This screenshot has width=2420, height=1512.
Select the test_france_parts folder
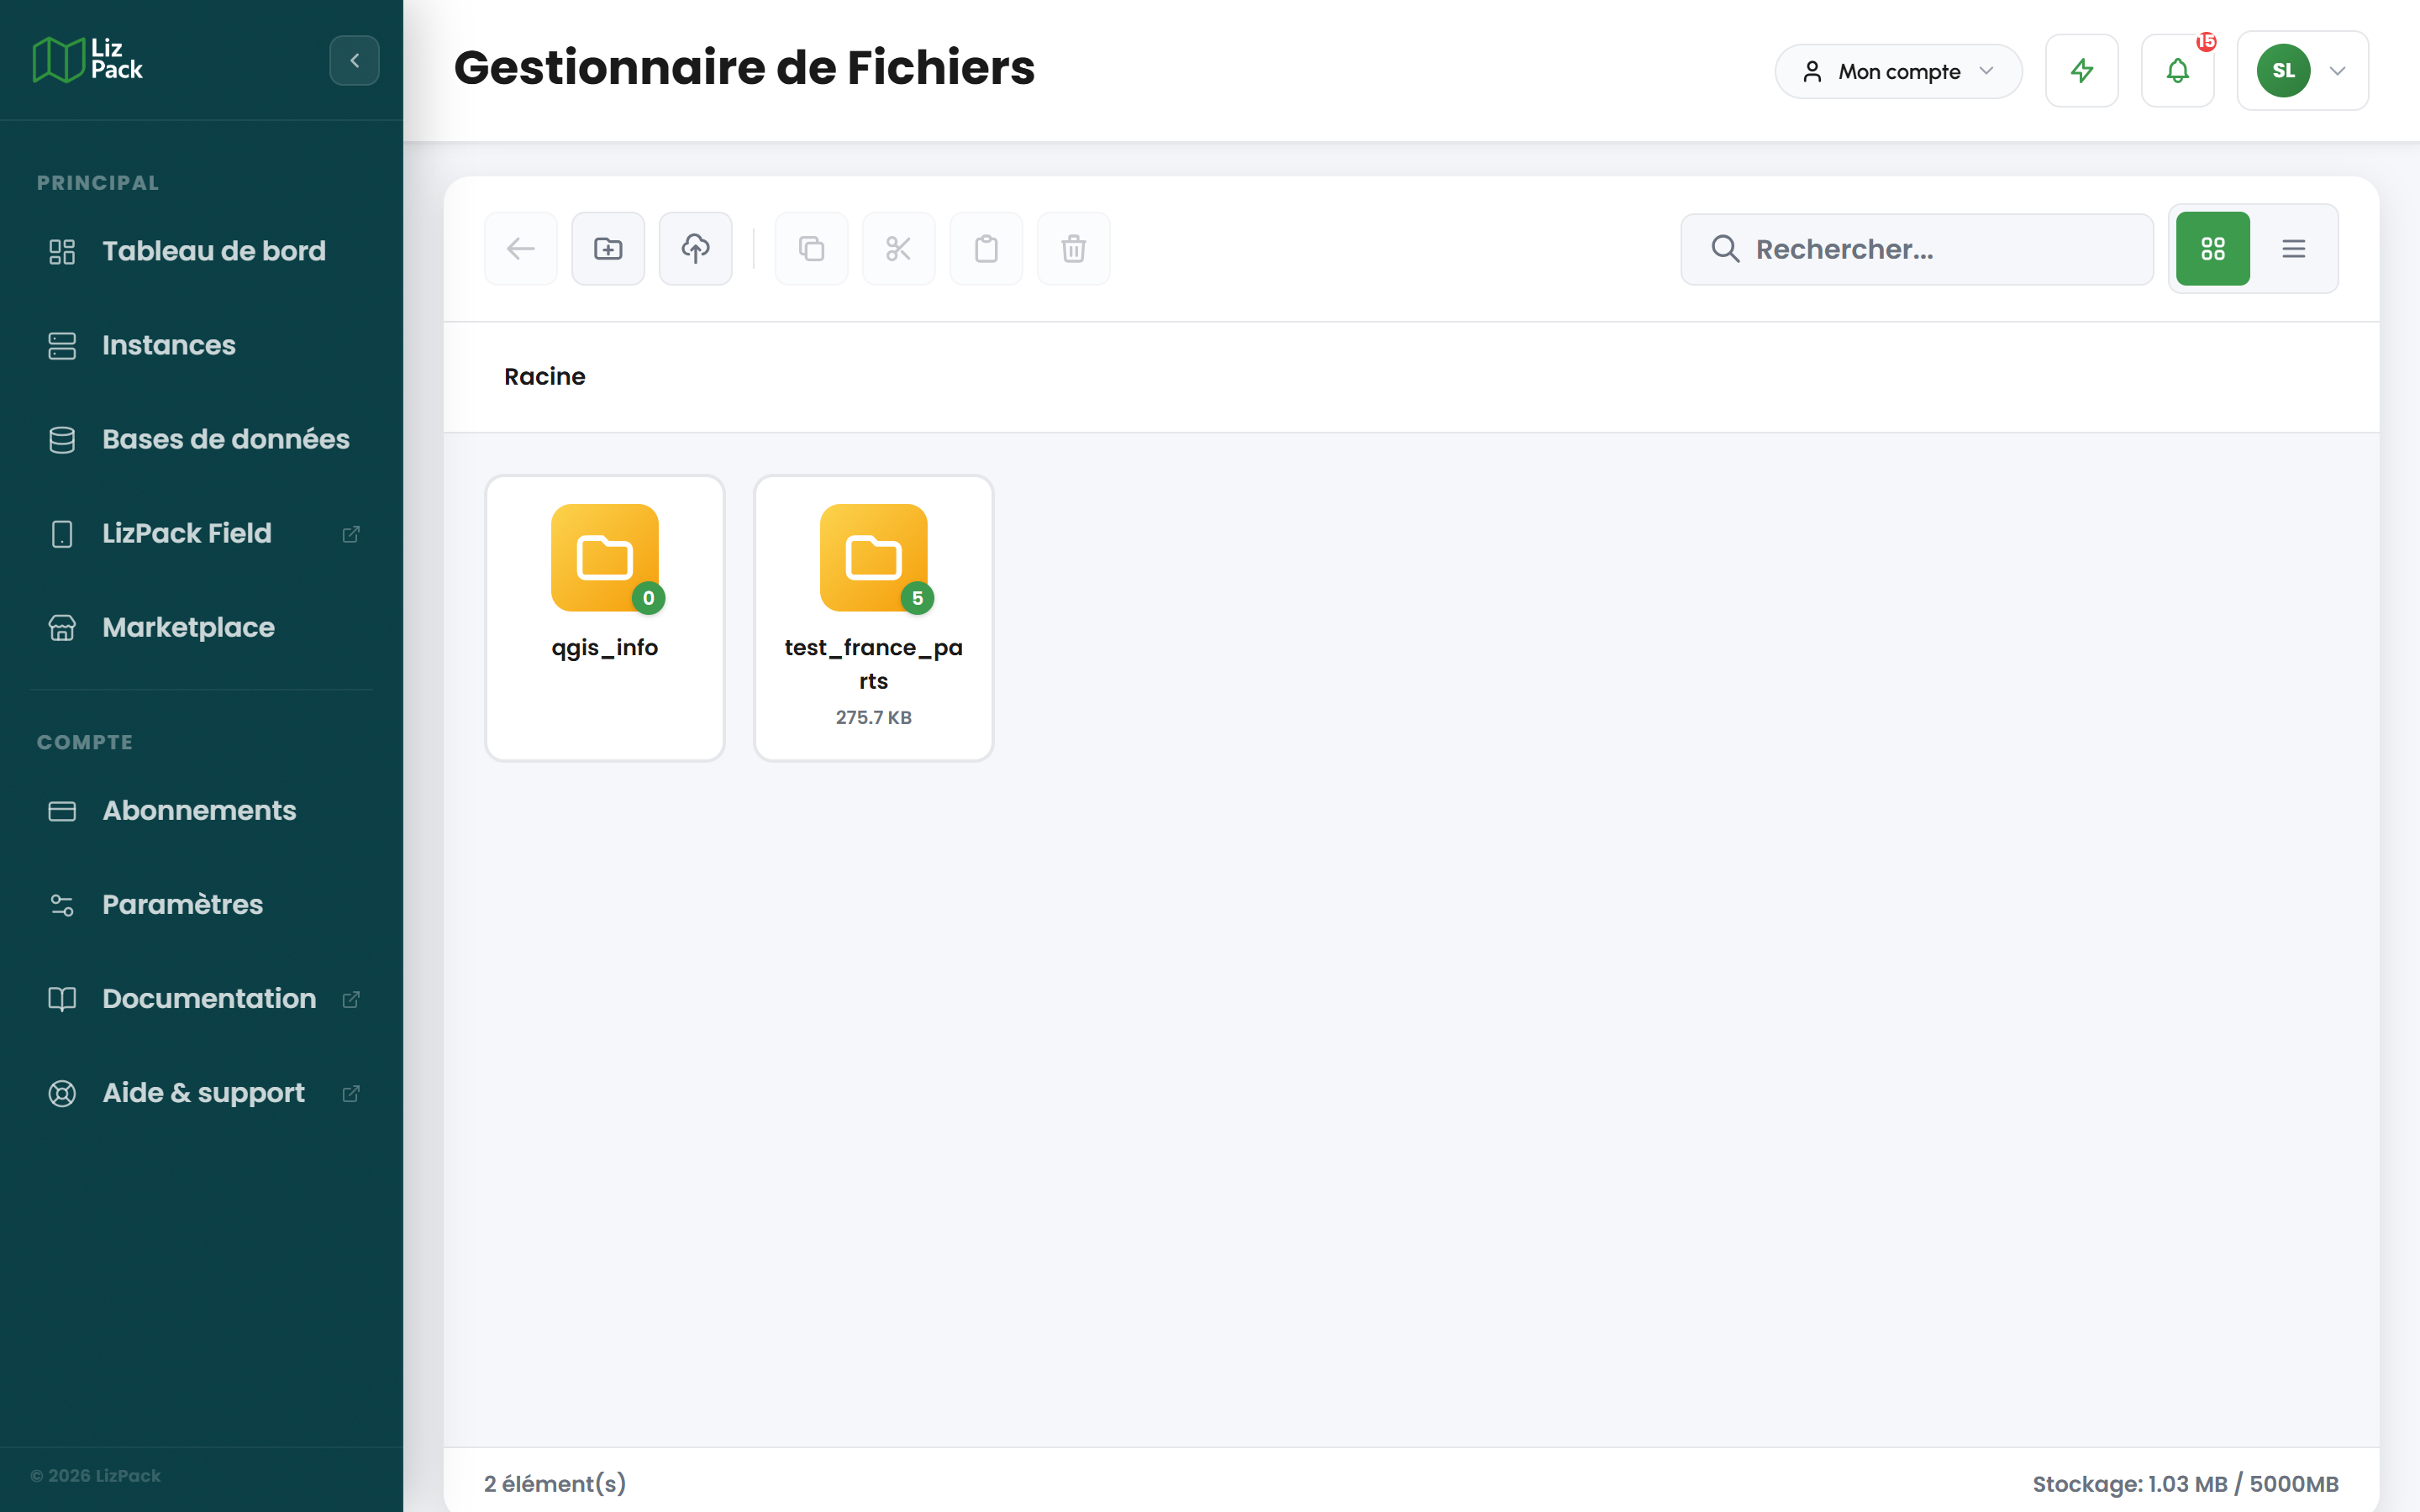click(874, 618)
